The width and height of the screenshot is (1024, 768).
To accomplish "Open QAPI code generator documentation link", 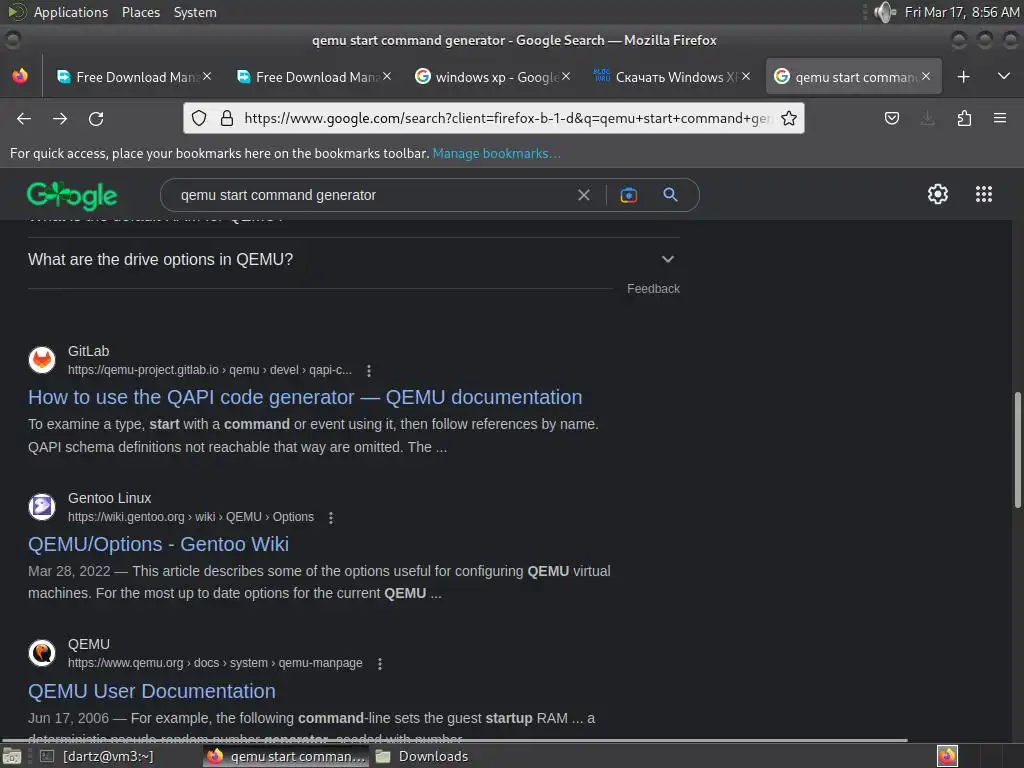I will point(305,397).
